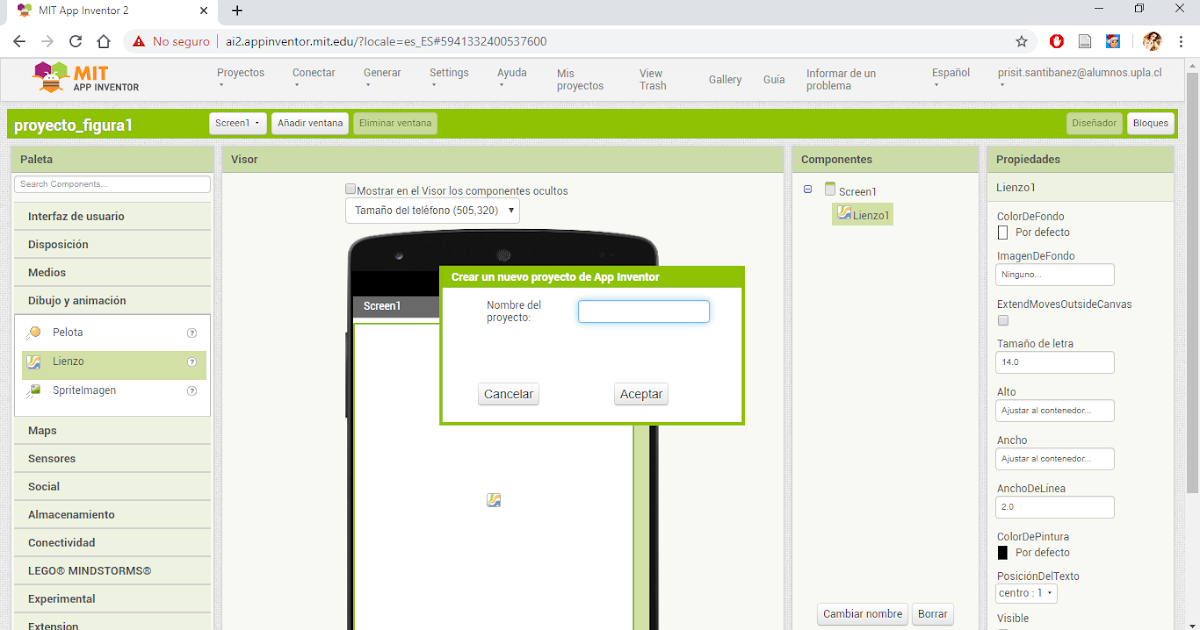Click the ColorDePintura black color swatch
The height and width of the screenshot is (630, 1200).
[1003, 552]
